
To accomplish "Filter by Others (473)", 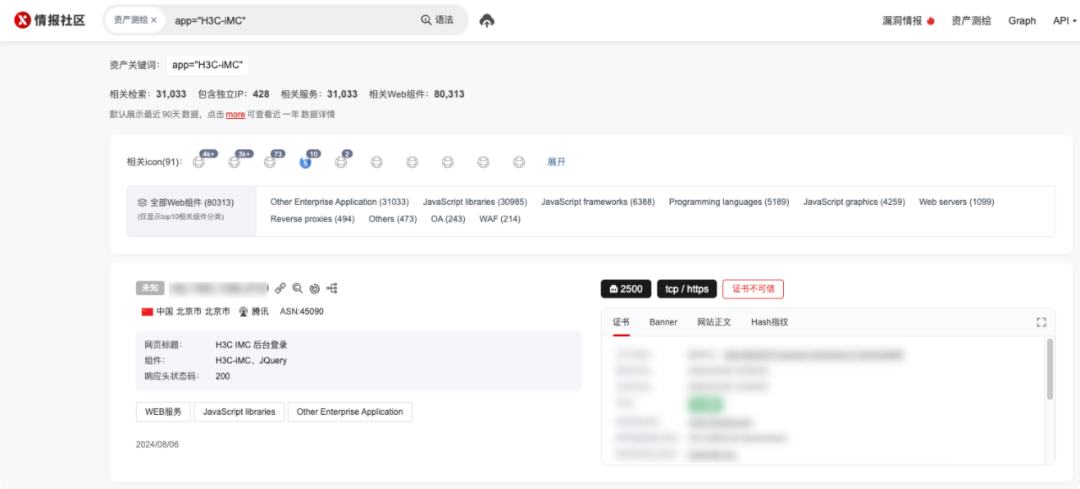I will click(393, 219).
